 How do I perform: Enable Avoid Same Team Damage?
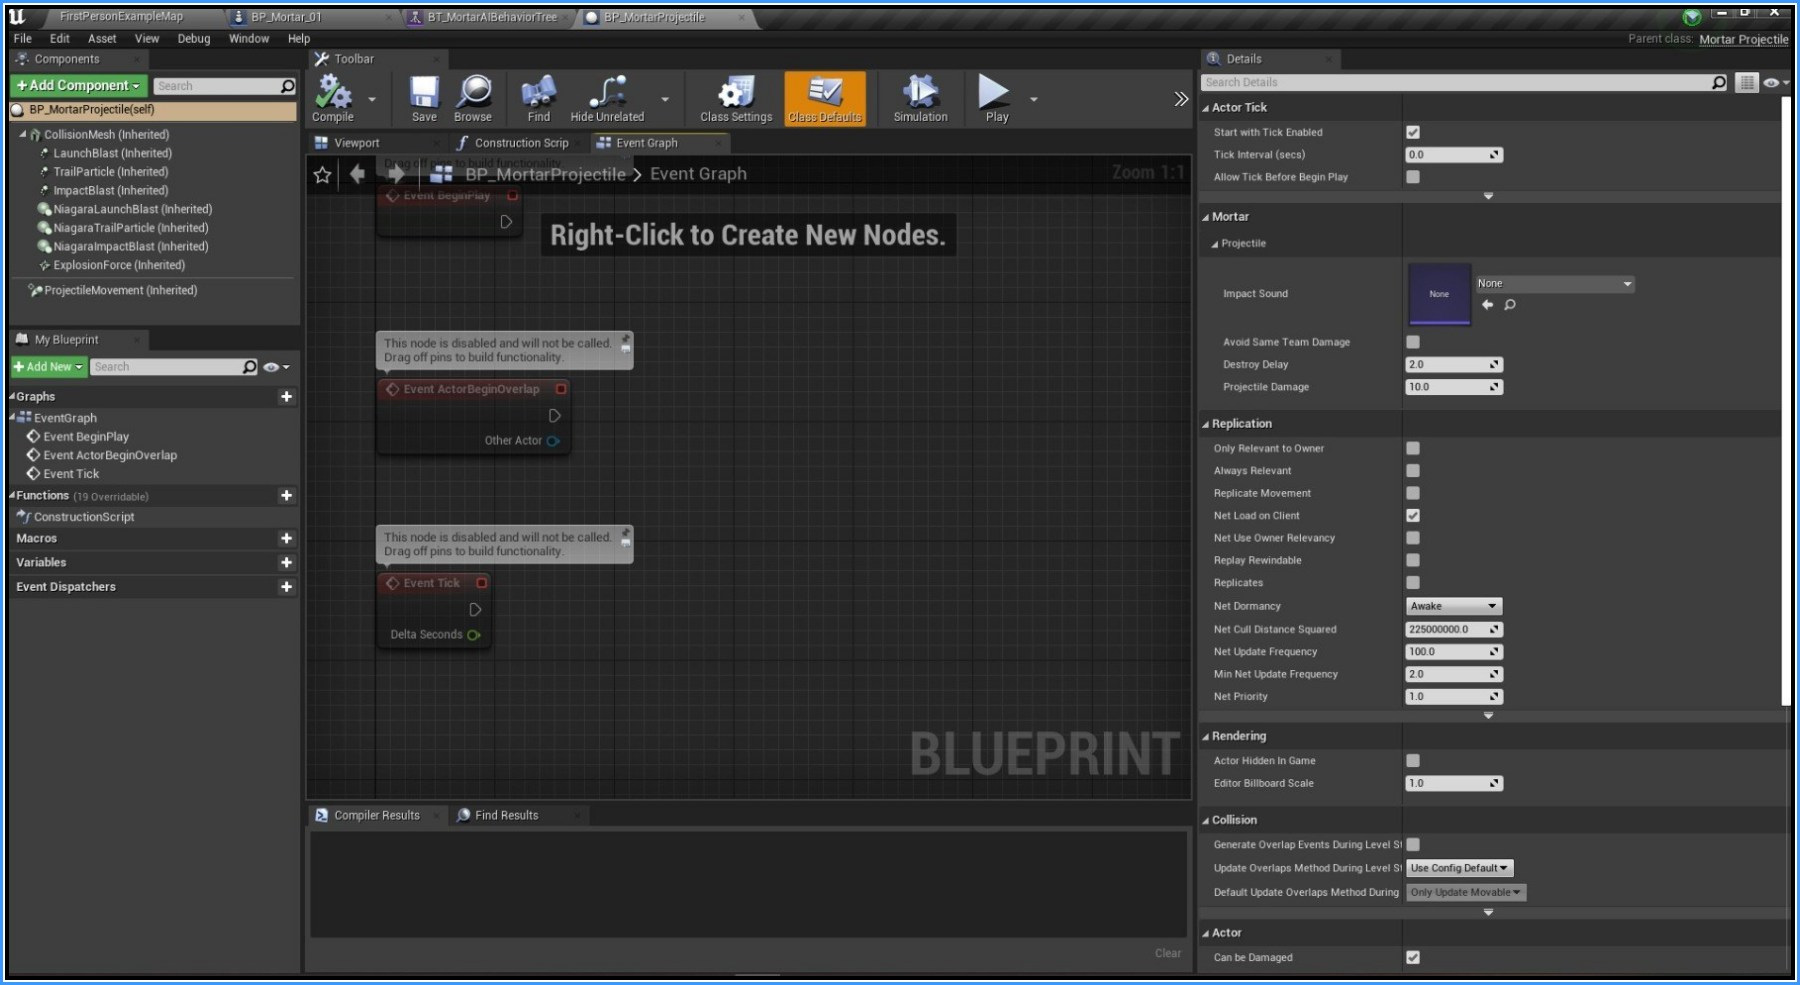tap(1413, 342)
